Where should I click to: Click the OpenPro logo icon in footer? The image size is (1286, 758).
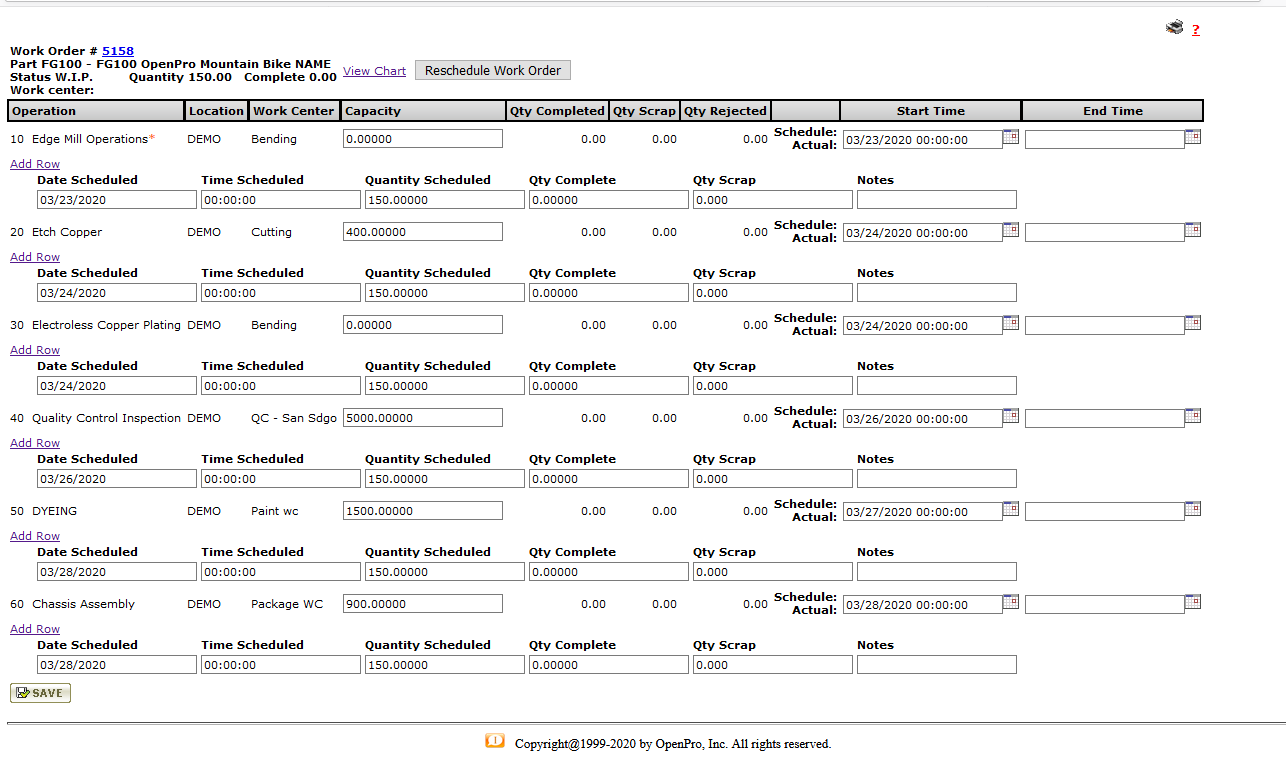[495, 741]
